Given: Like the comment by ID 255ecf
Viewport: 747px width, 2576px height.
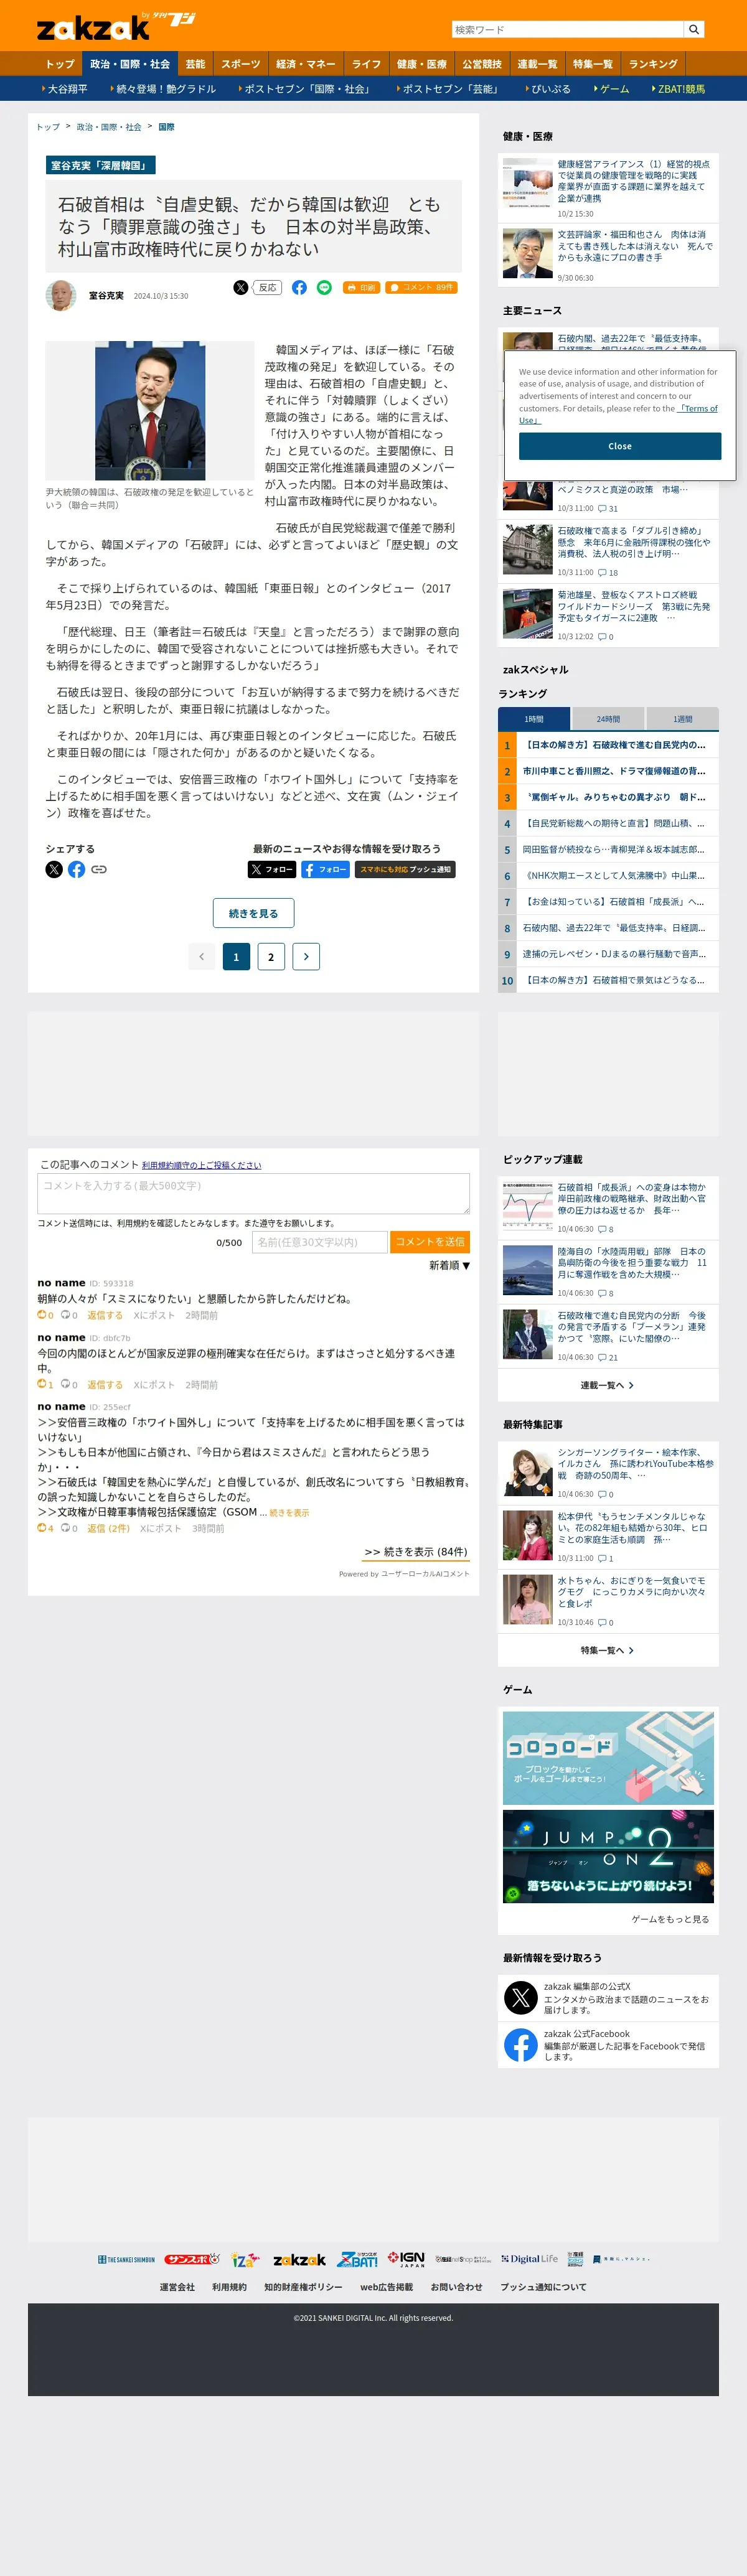Looking at the screenshot, I should (x=45, y=1528).
